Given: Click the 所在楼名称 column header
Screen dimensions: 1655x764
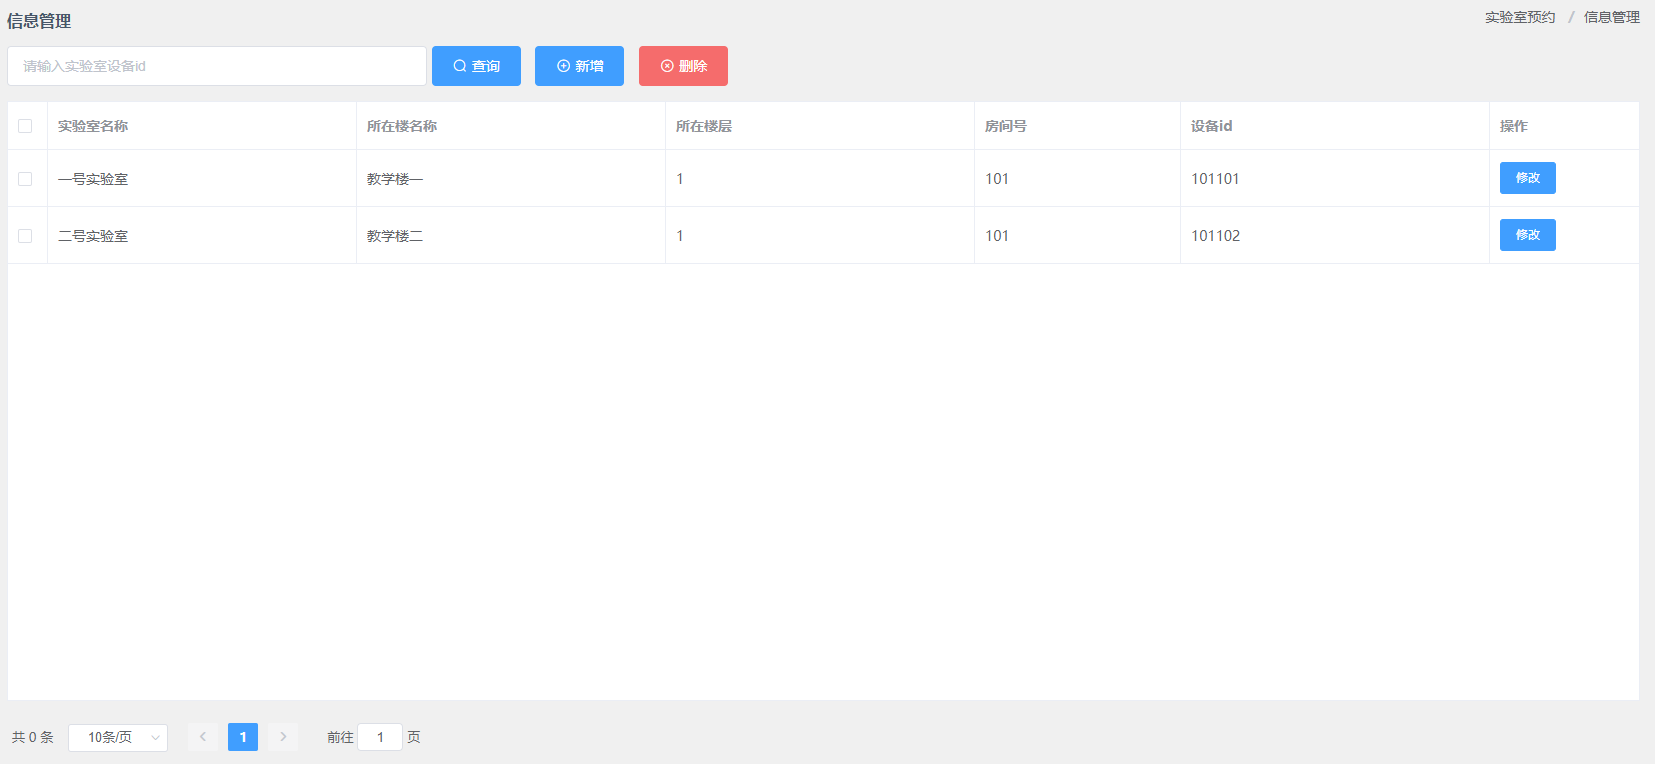Looking at the screenshot, I should coord(402,126).
